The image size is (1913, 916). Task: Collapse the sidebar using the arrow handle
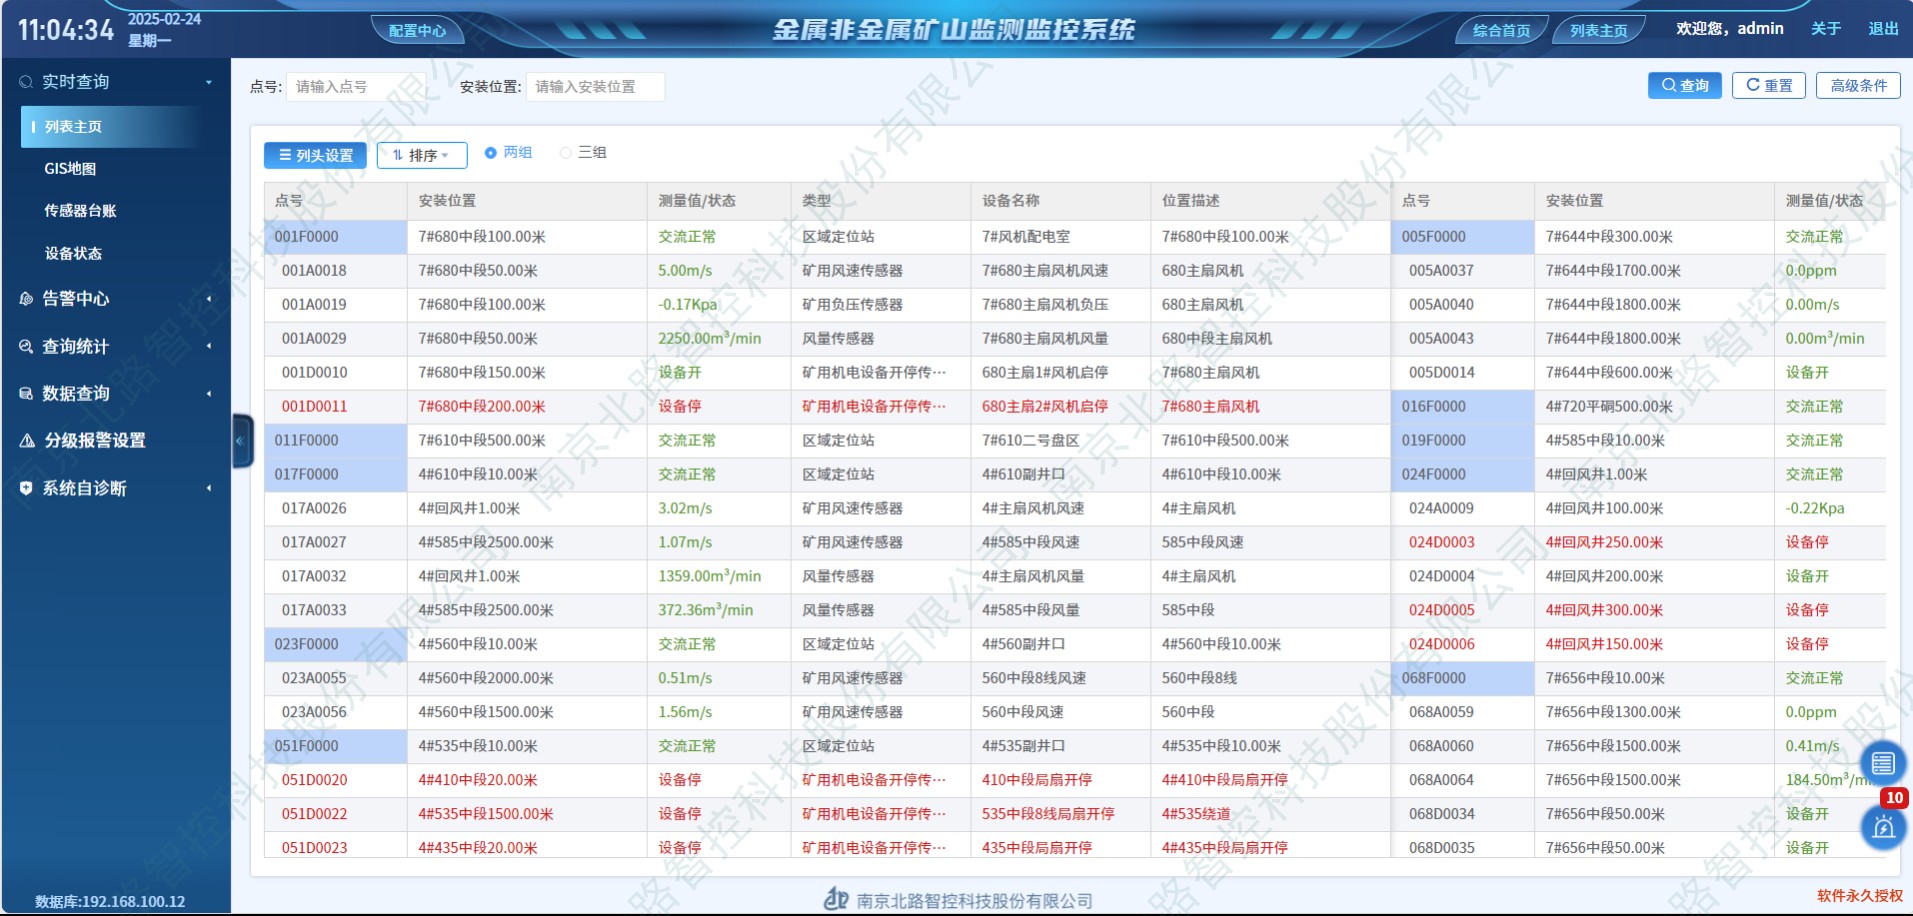coord(241,441)
